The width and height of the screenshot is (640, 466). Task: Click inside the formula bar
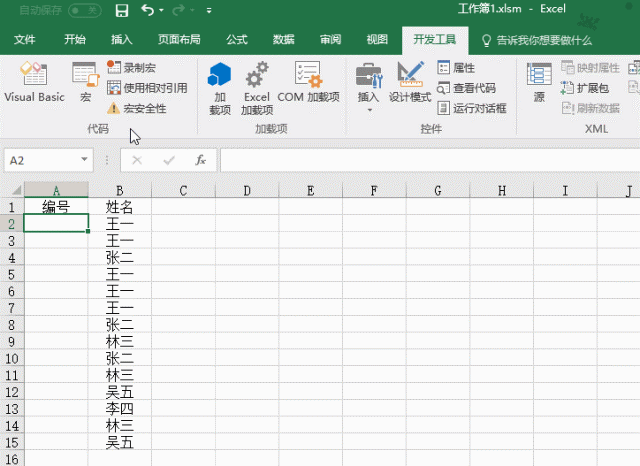pos(430,160)
